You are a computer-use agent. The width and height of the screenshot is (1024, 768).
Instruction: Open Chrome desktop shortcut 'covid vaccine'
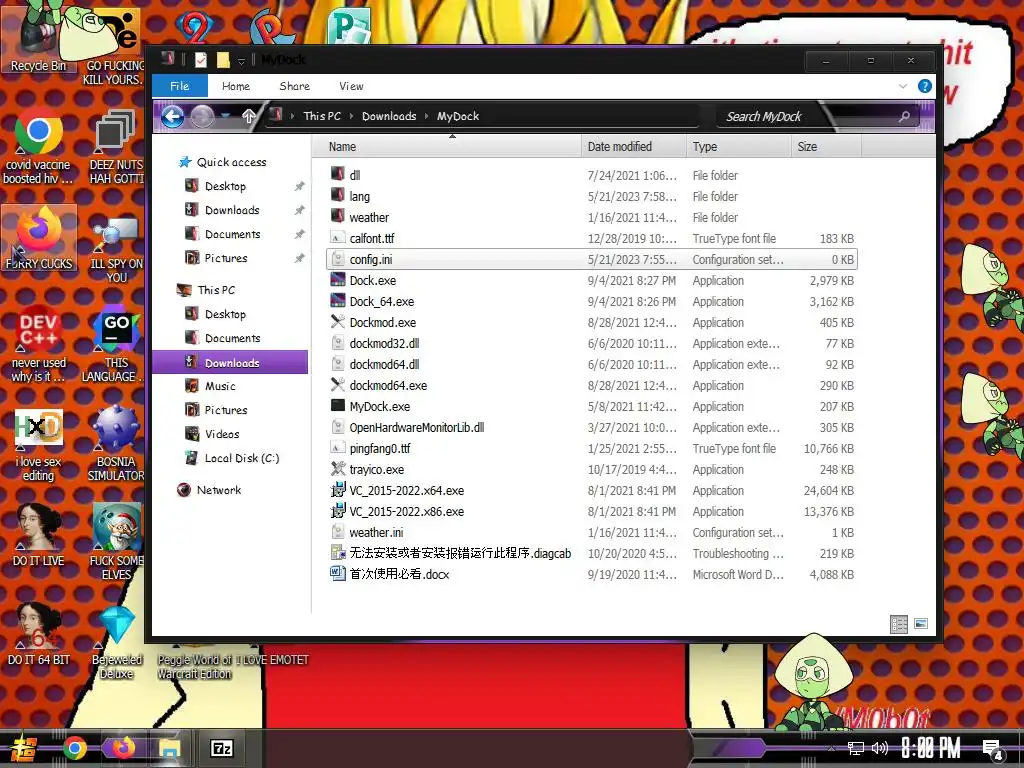click(39, 148)
